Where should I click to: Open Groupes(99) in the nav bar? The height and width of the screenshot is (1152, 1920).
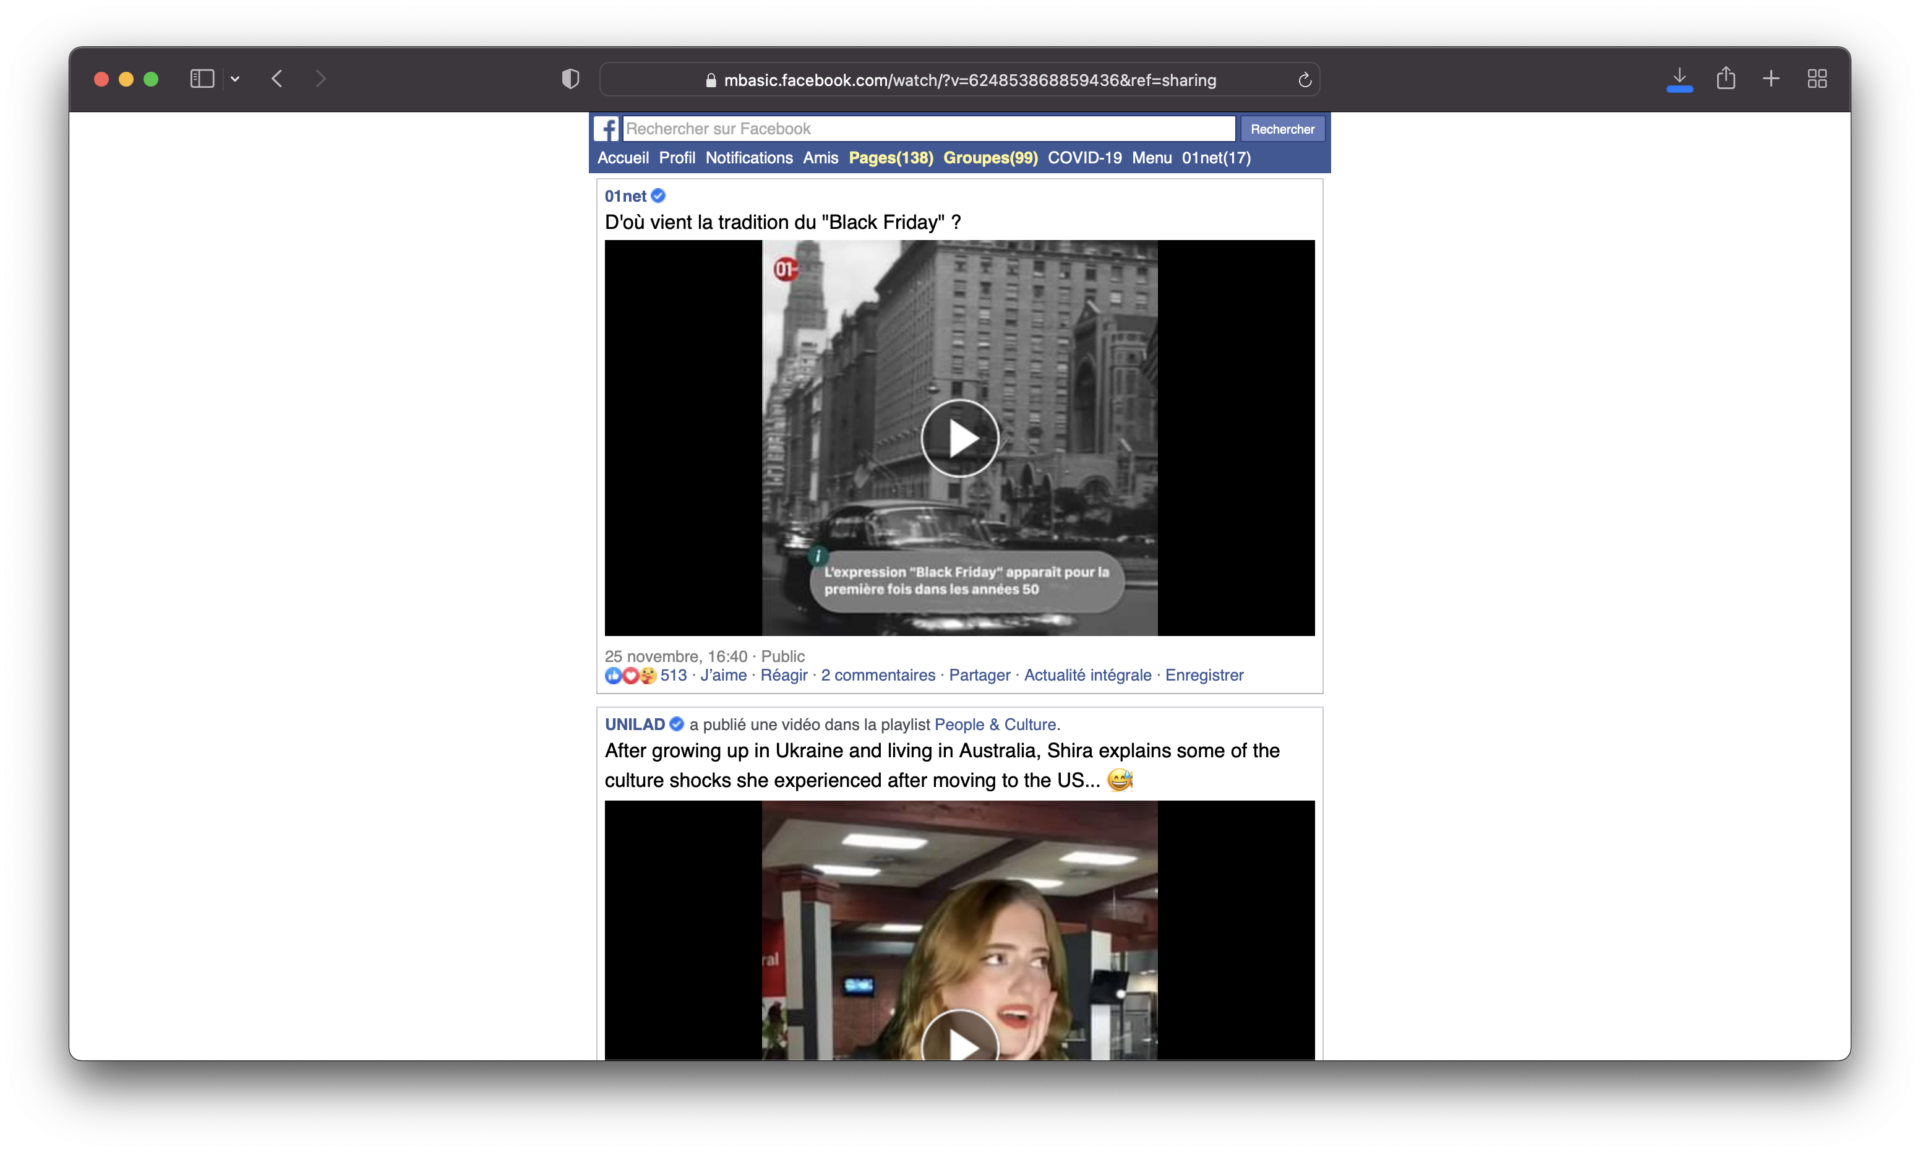point(990,158)
